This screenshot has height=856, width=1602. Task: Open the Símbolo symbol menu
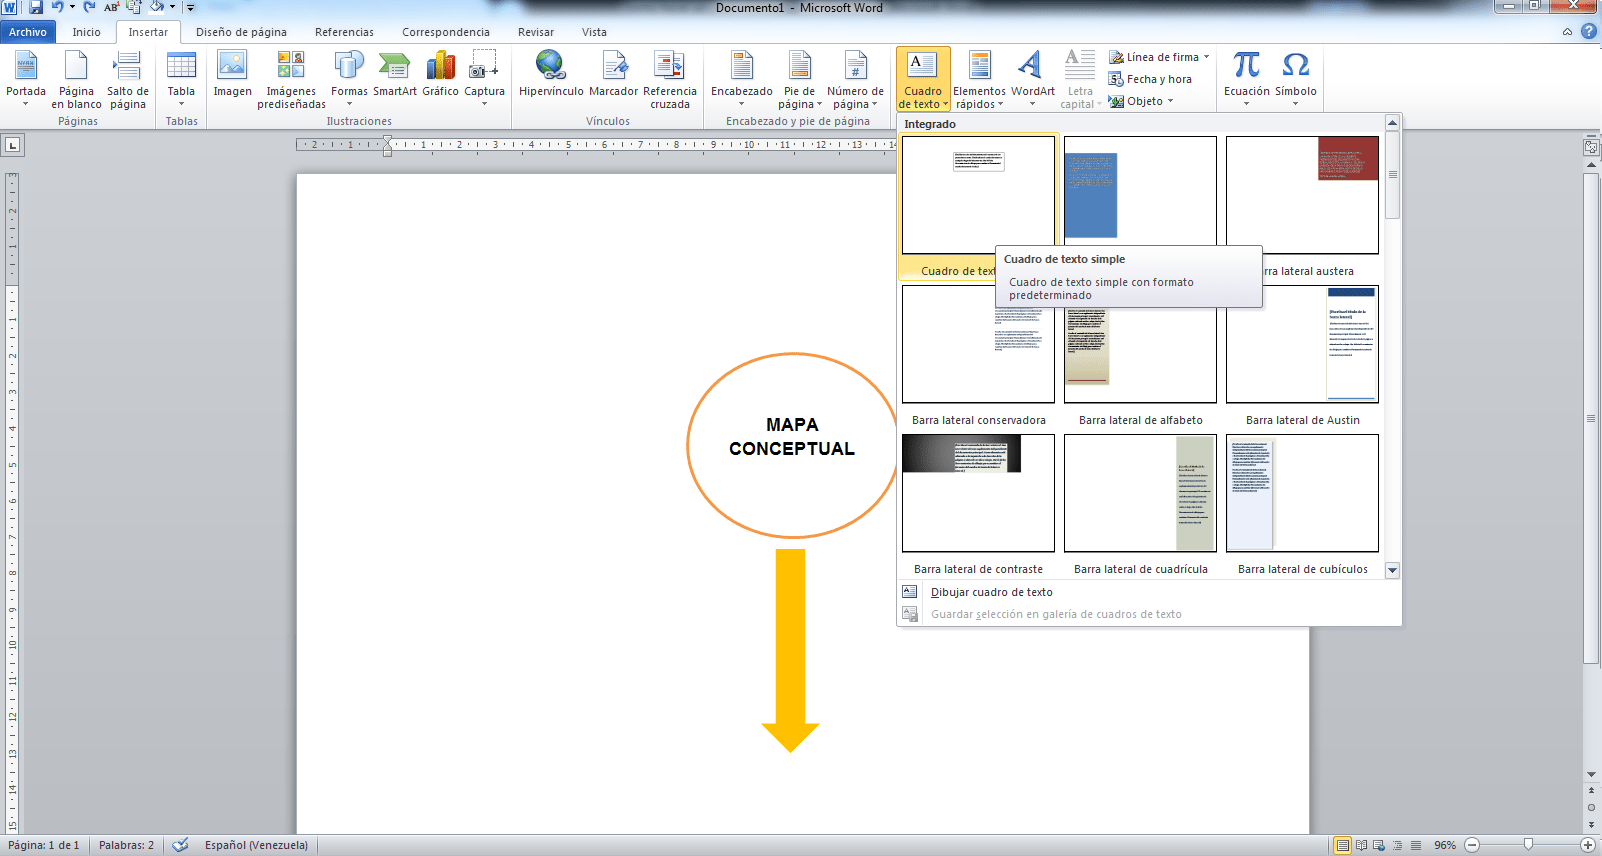click(1295, 79)
